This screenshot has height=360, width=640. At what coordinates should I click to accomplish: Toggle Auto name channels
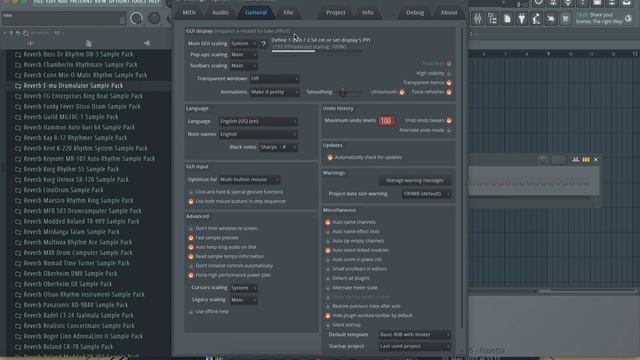[328, 222]
